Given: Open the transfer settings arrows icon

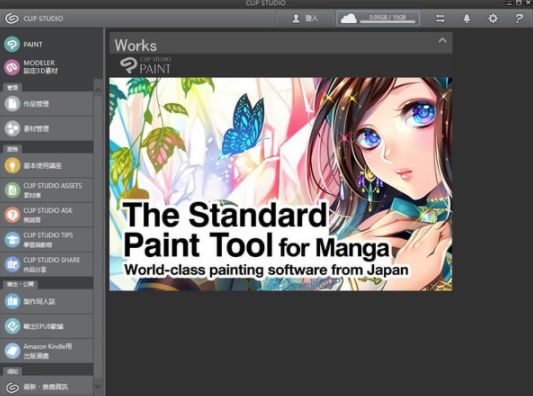Looking at the screenshot, I should [x=440, y=18].
